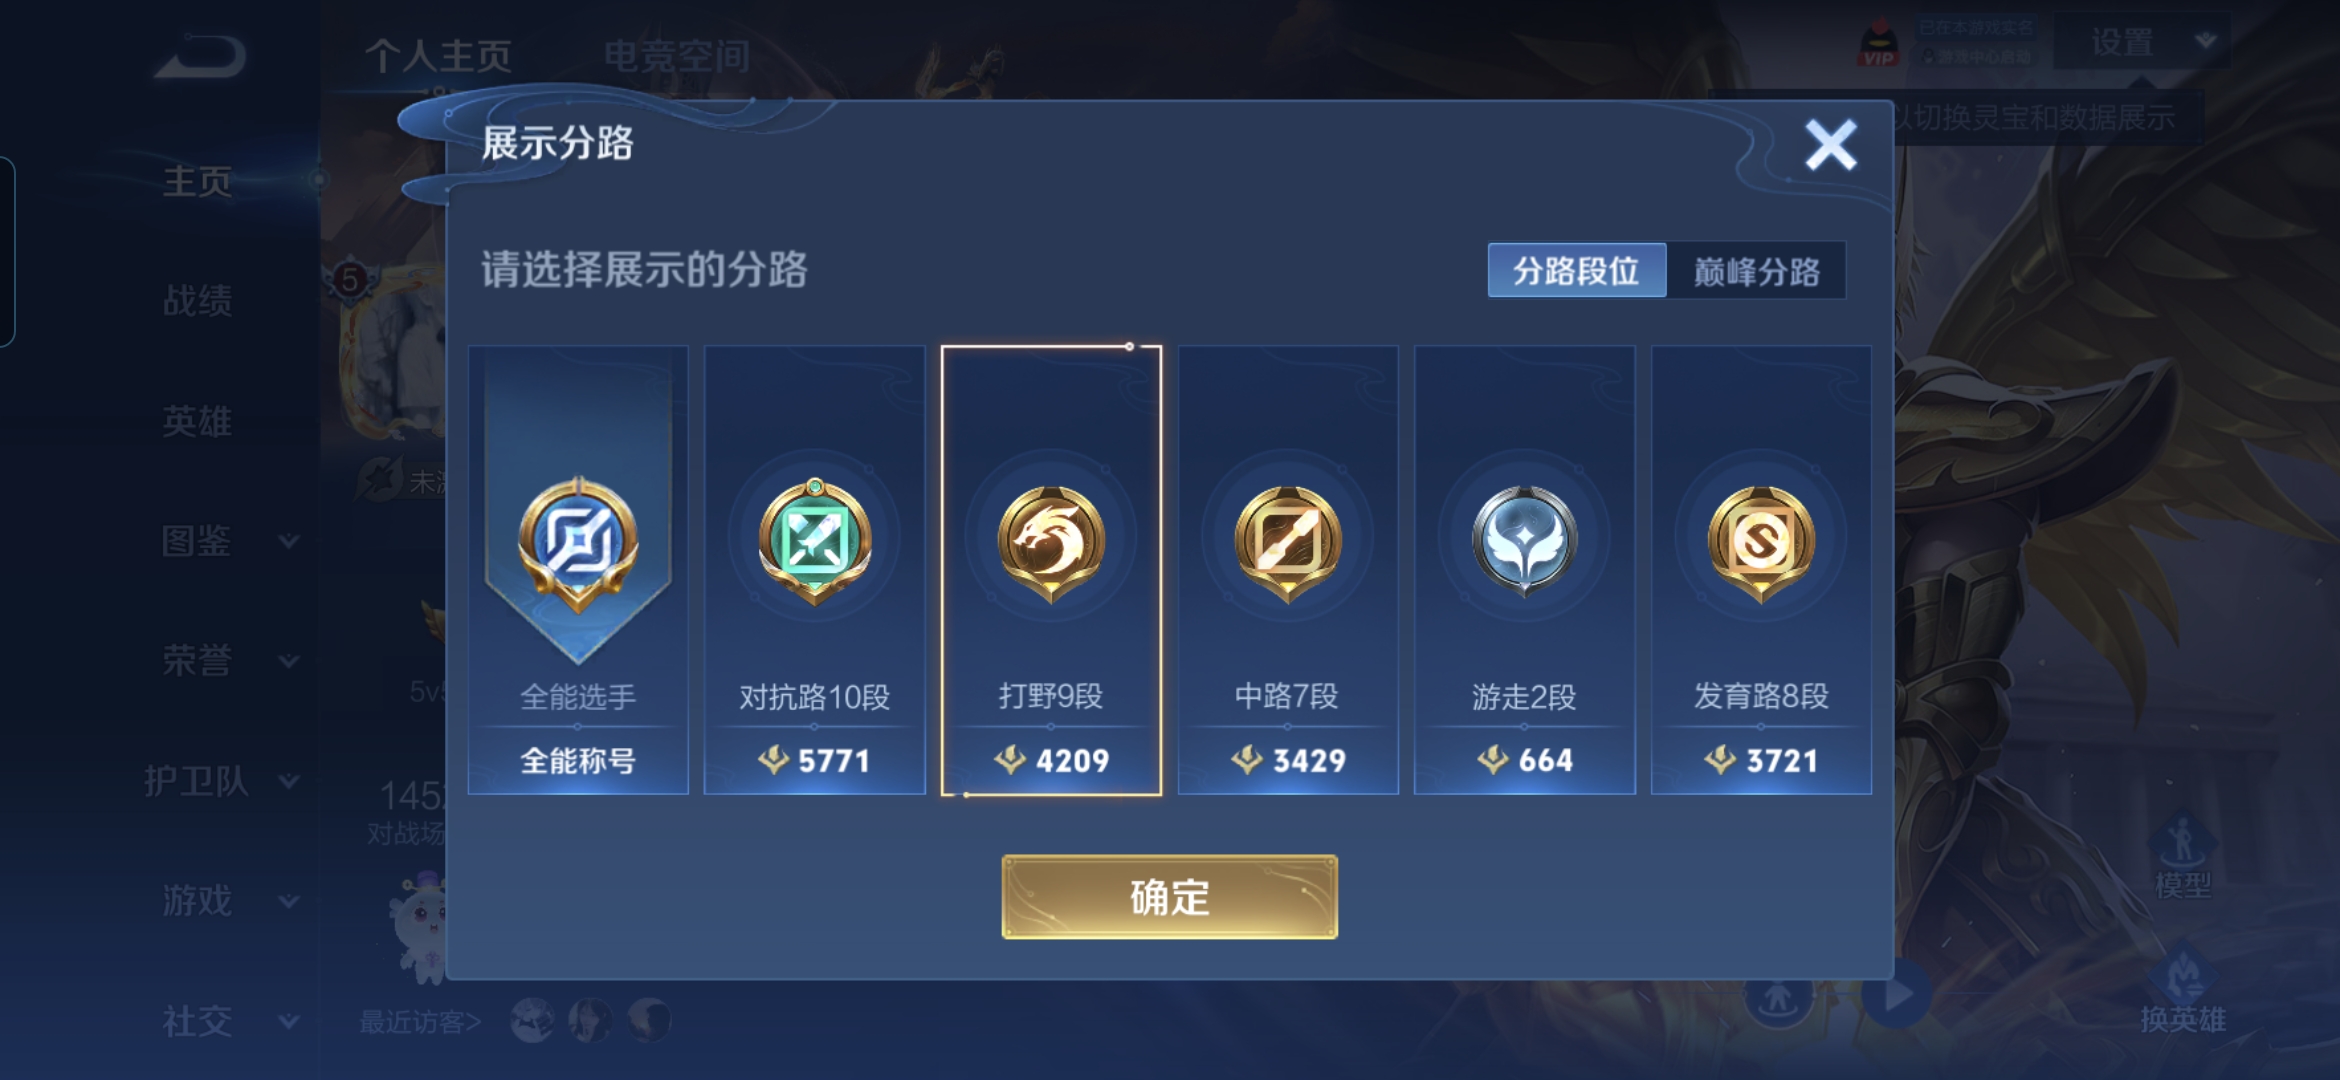Close the 展示分路 dialog

click(x=1831, y=145)
